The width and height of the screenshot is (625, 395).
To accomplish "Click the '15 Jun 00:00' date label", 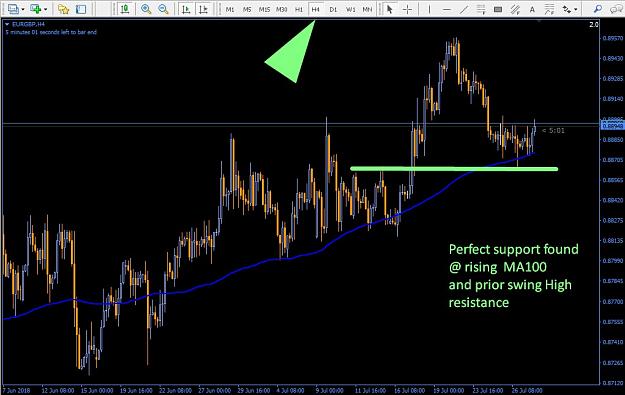I will (97, 391).
